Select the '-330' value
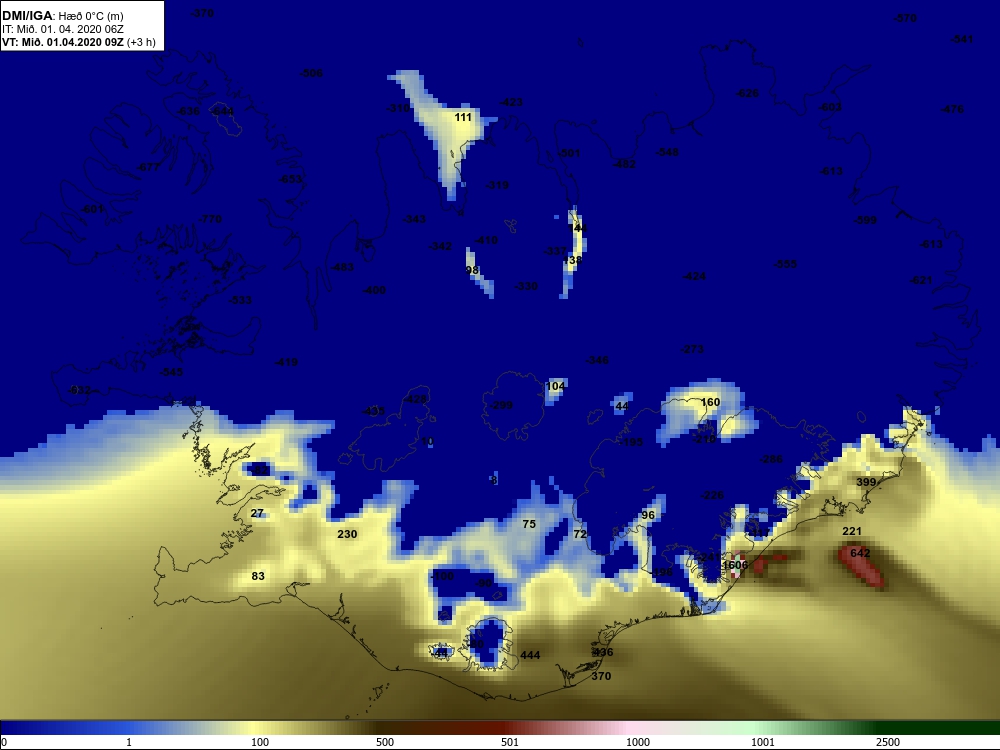This screenshot has width=1000, height=750. tap(526, 286)
